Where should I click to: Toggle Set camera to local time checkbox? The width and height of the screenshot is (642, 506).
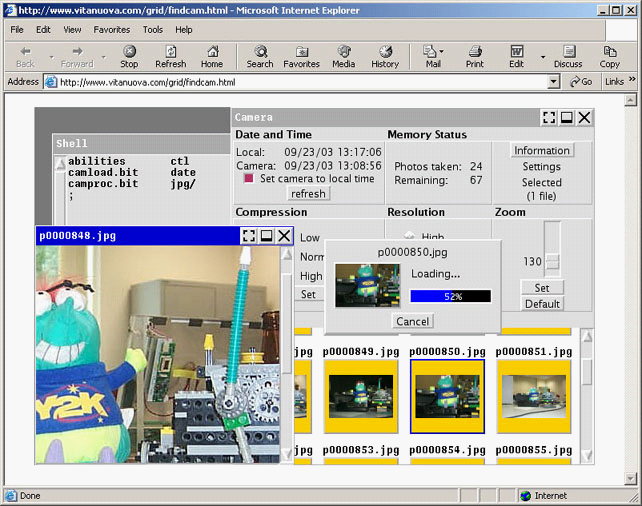249,179
